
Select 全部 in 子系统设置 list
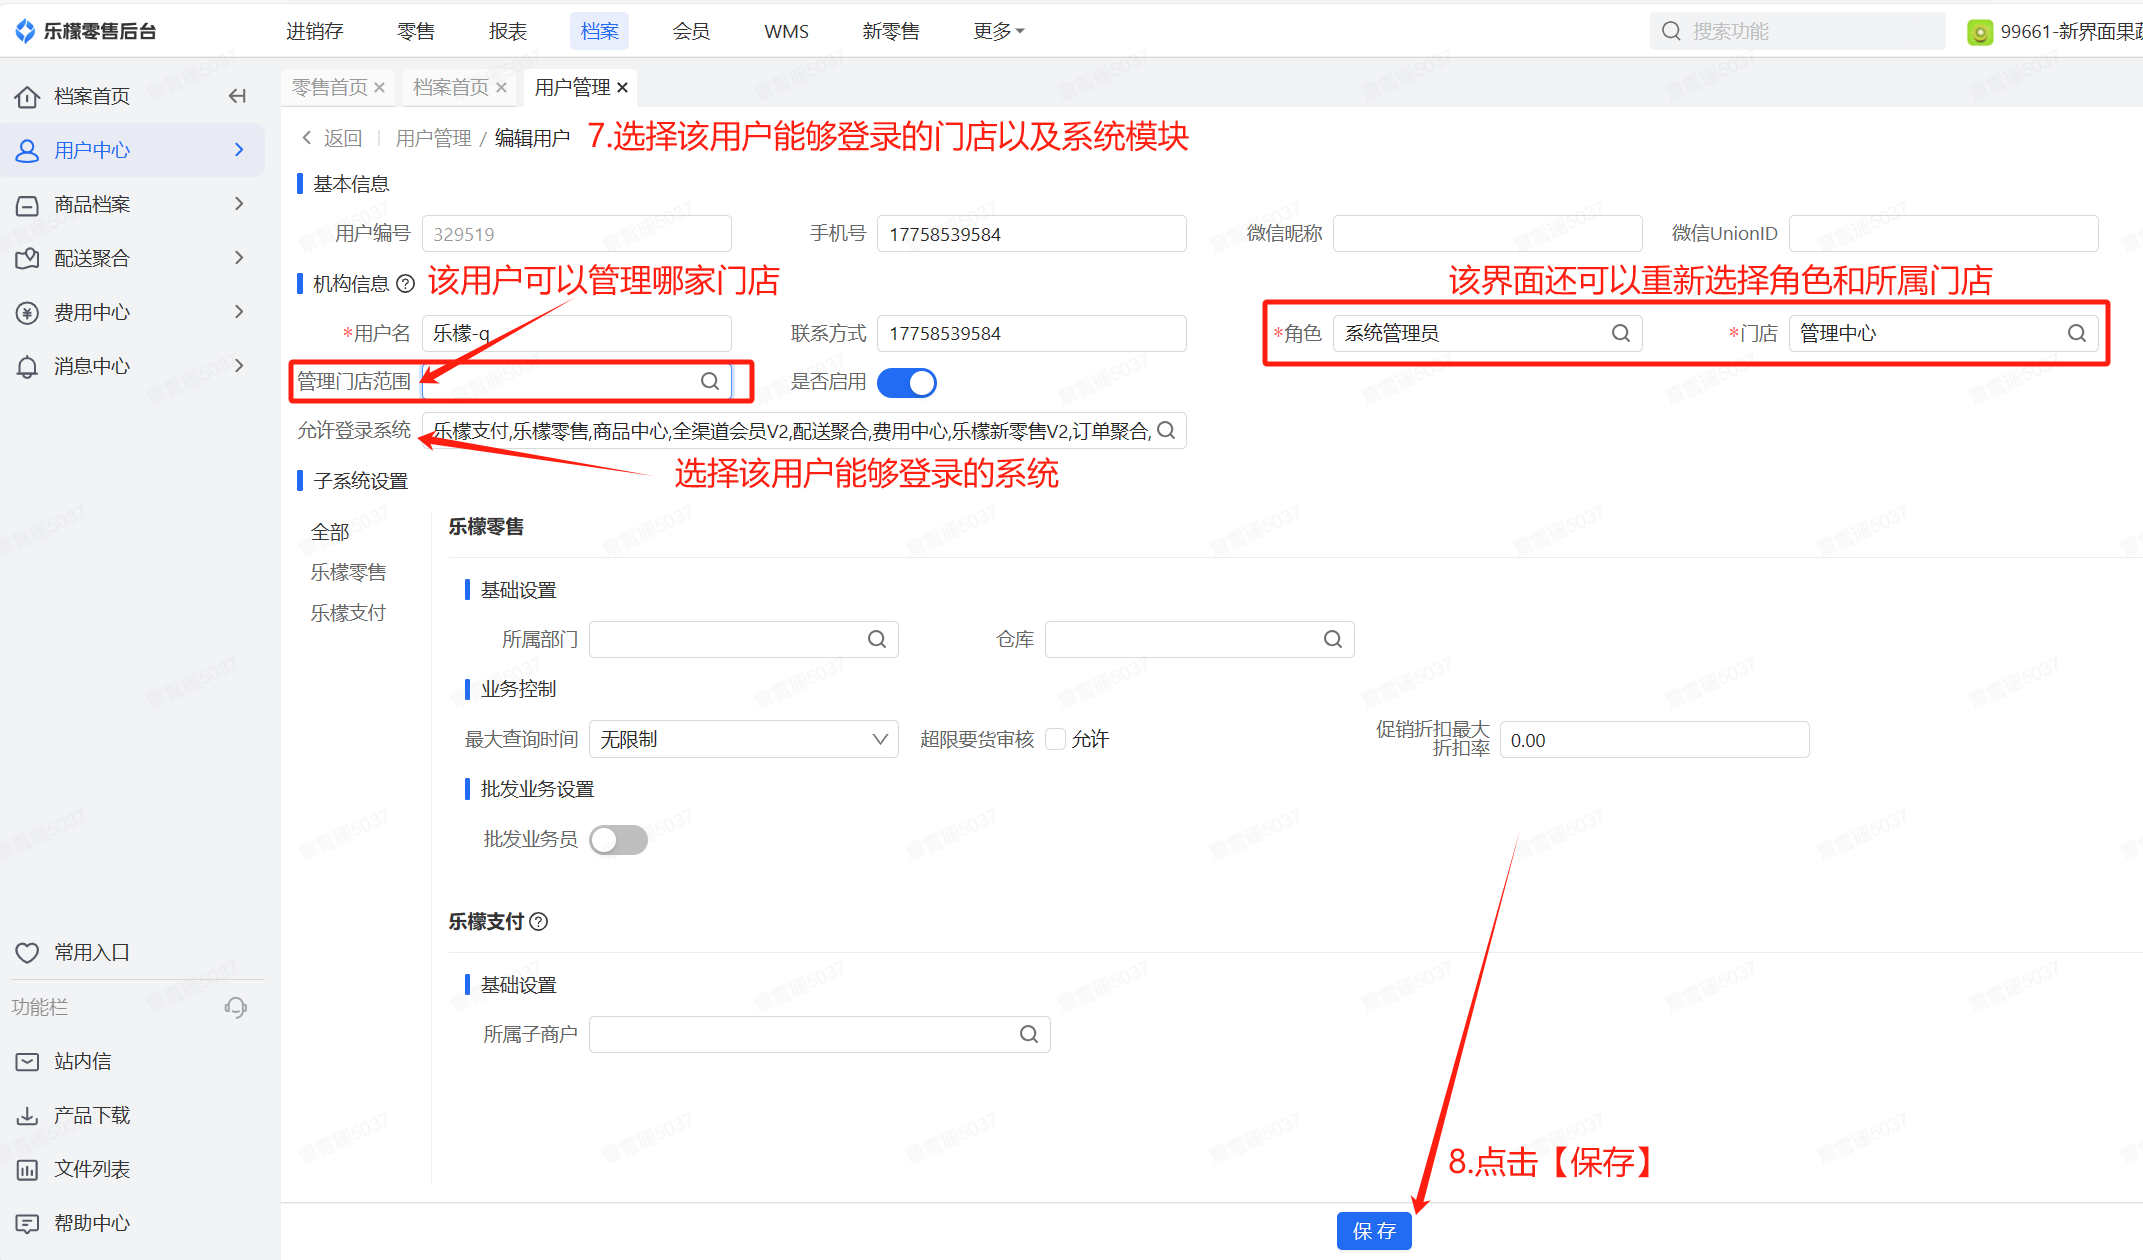click(330, 532)
